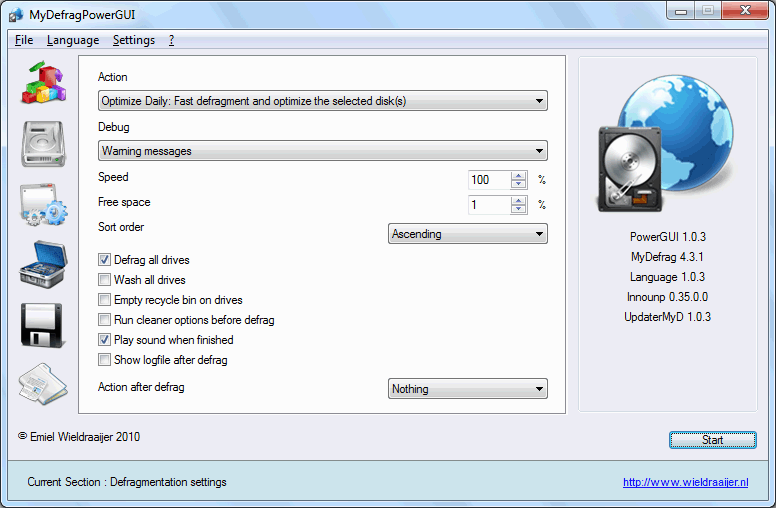The width and height of the screenshot is (776, 508).
Task: Click inside the Speed value field
Action: [489, 180]
